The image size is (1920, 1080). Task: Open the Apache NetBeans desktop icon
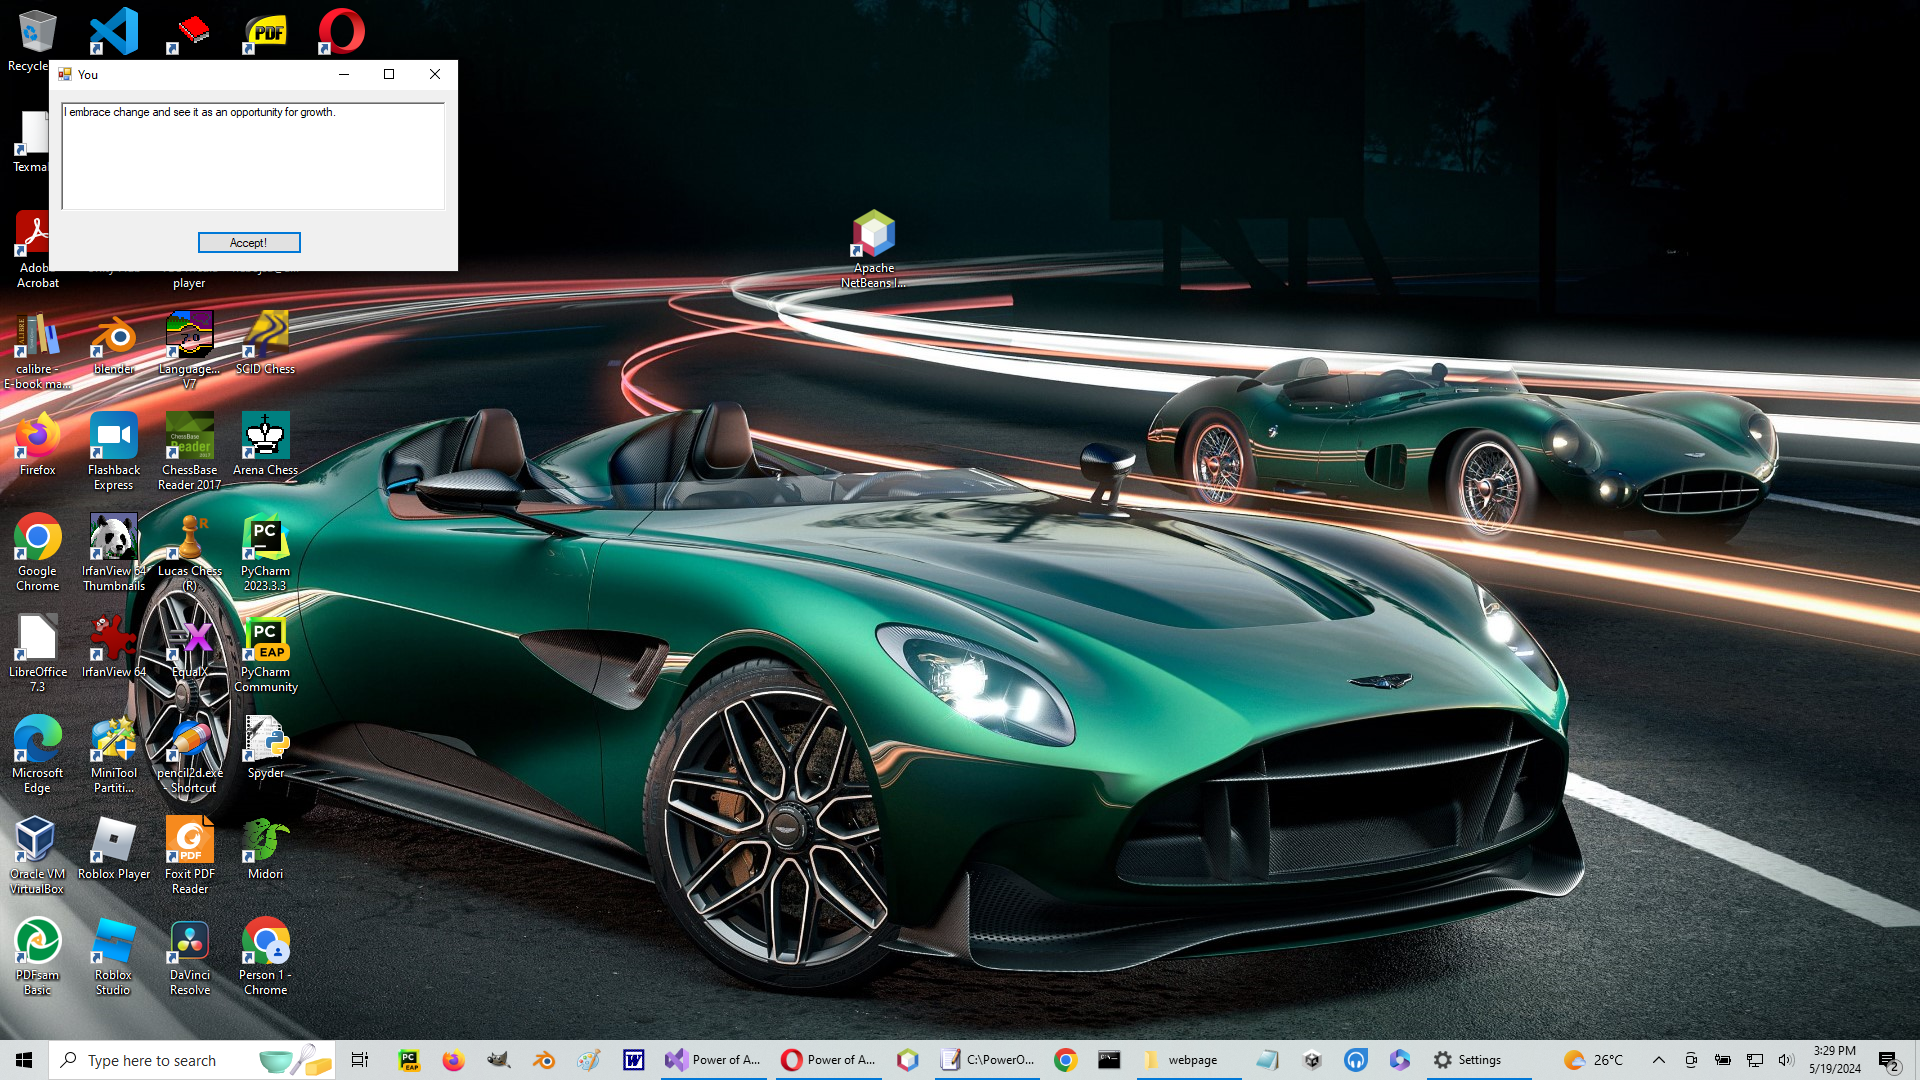(x=874, y=248)
